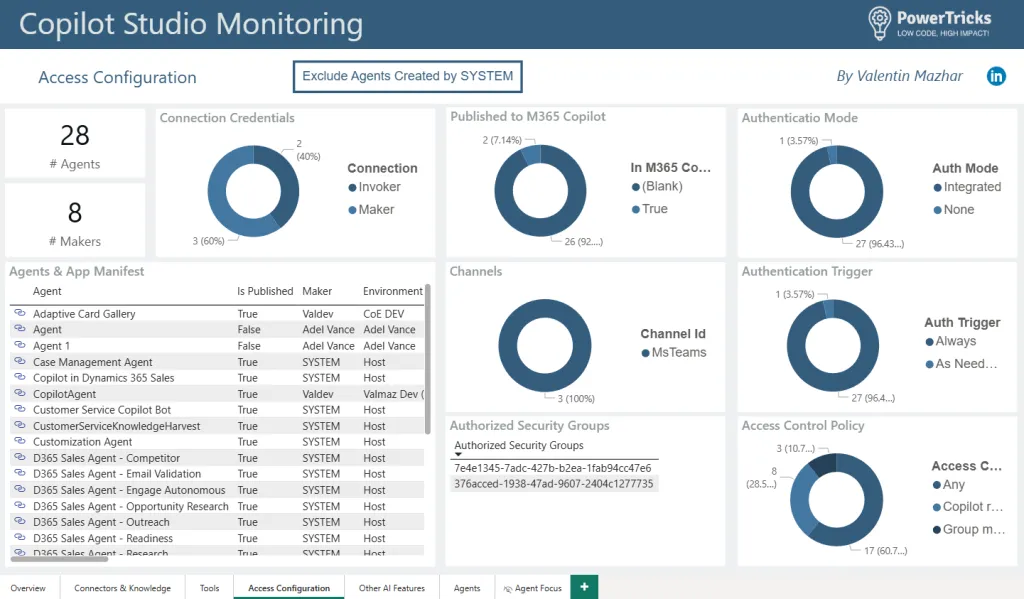Select the Access Configuration tab
1024x599 pixels.
tap(289, 588)
